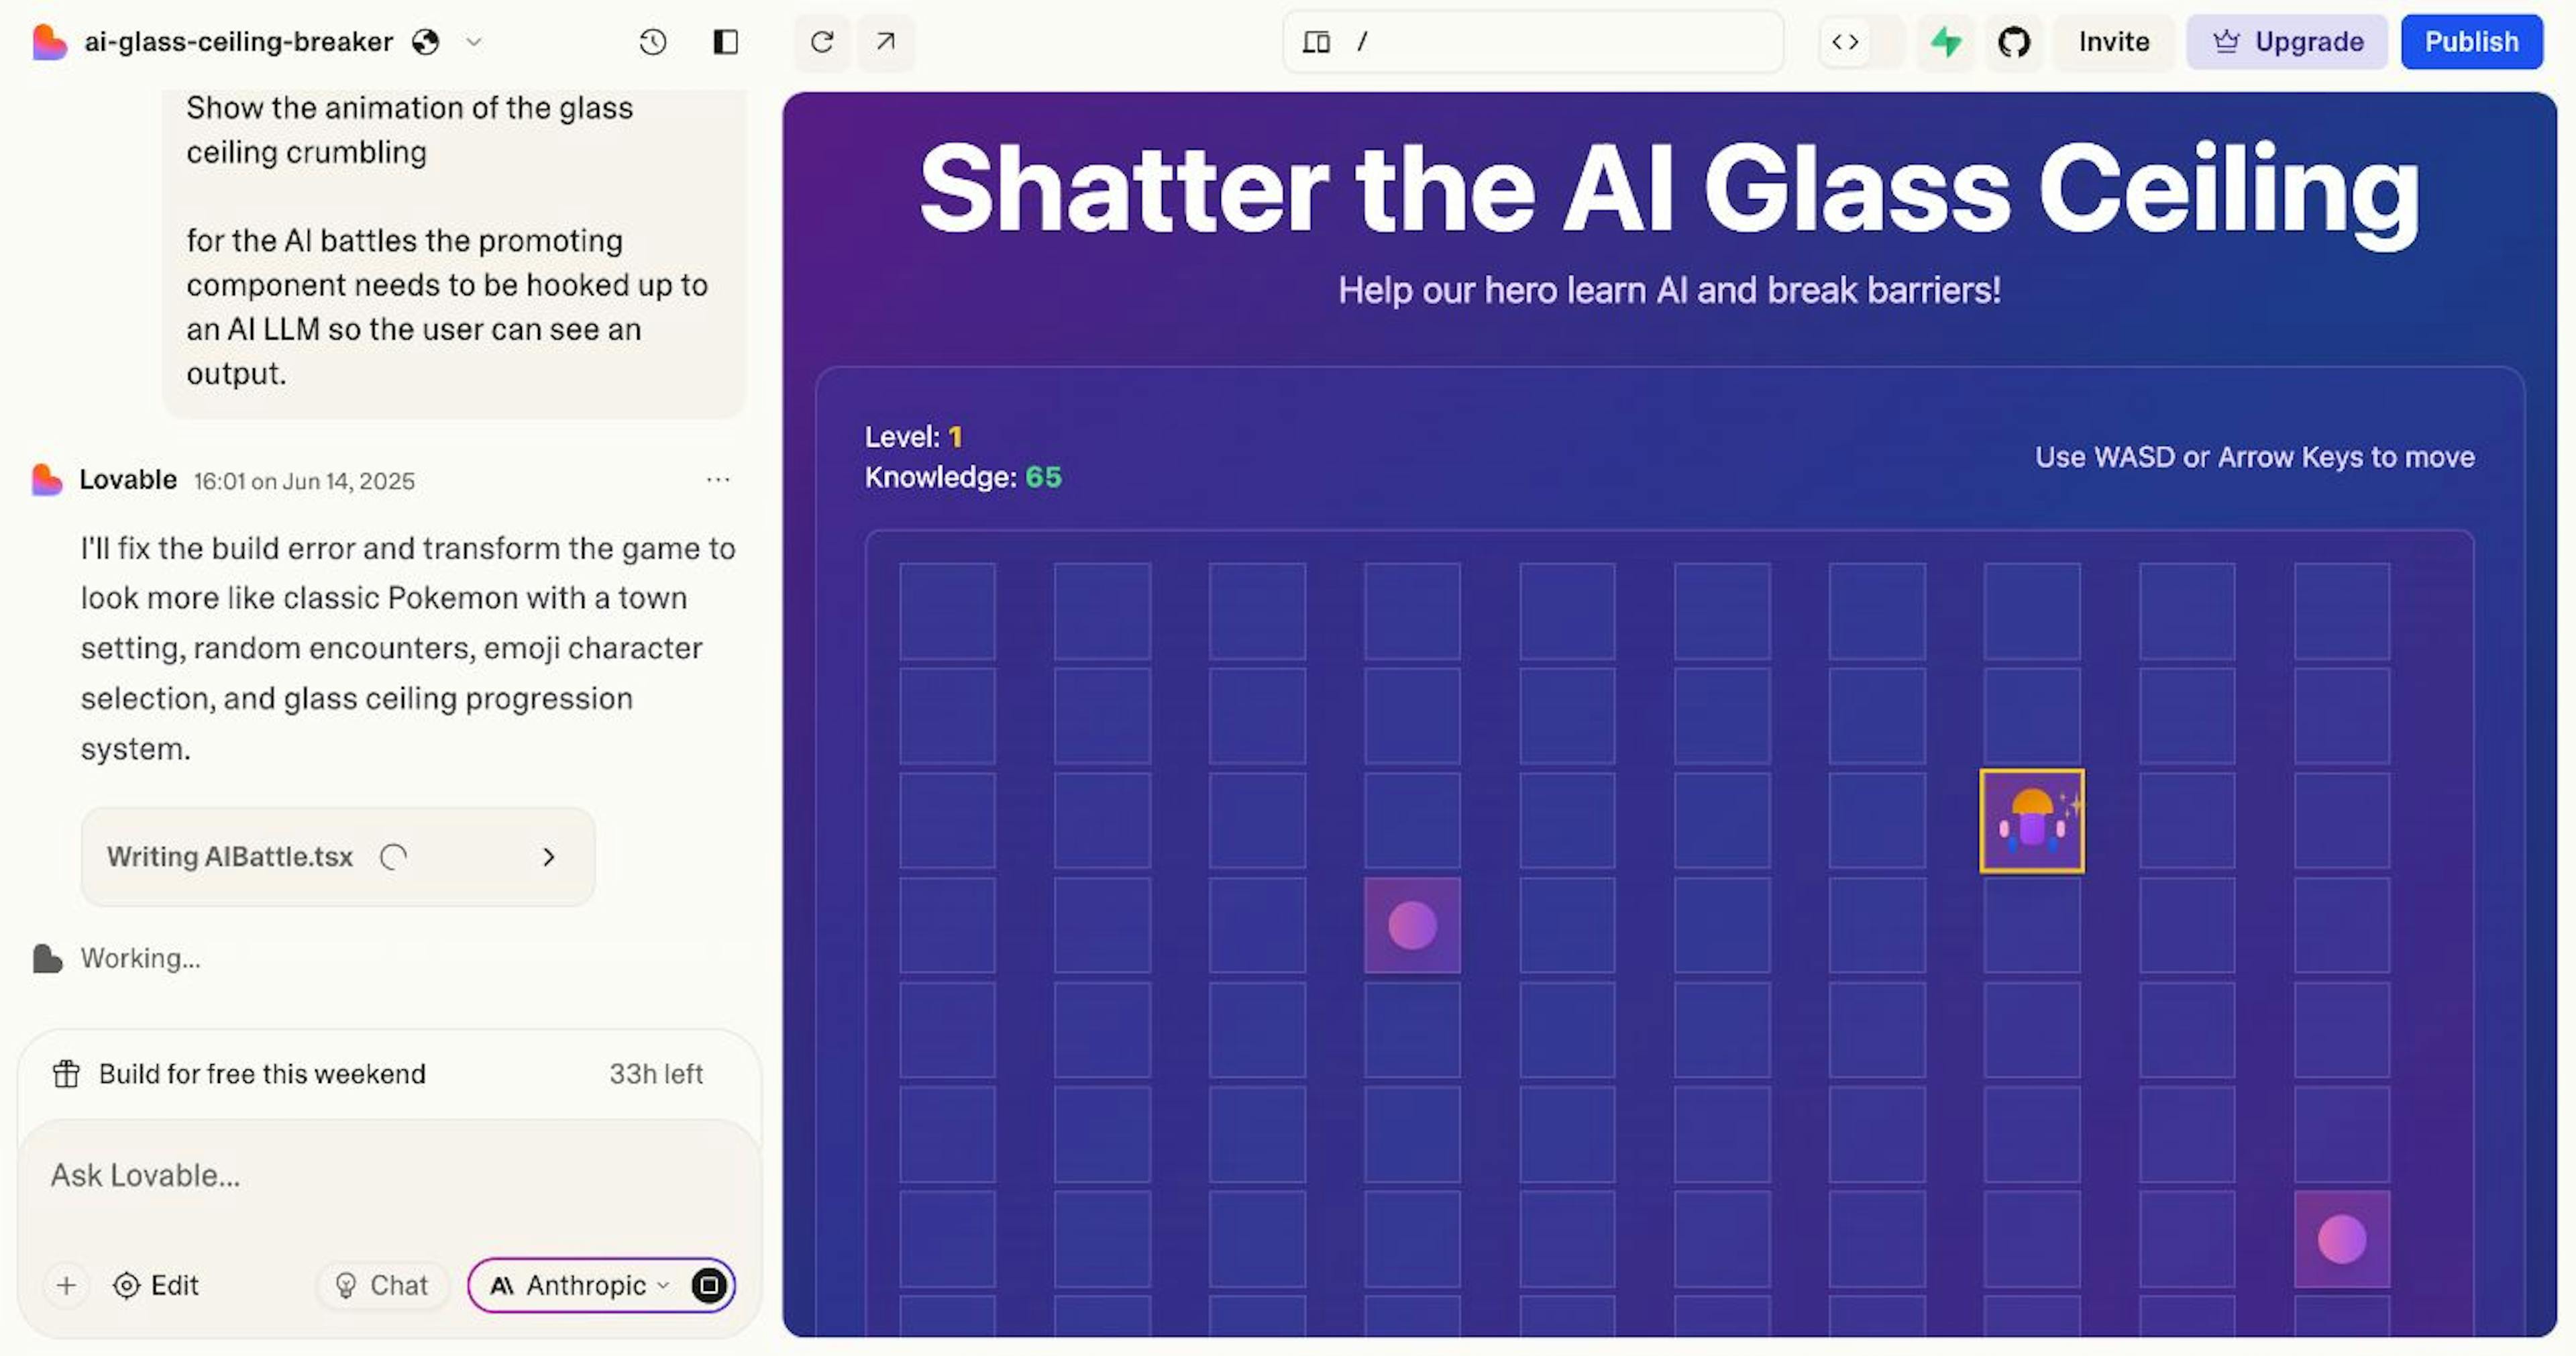Screen dimensions: 2576x1356
Task: Open the Supabase lightning bolt icon
Action: pyautogui.click(x=1945, y=42)
